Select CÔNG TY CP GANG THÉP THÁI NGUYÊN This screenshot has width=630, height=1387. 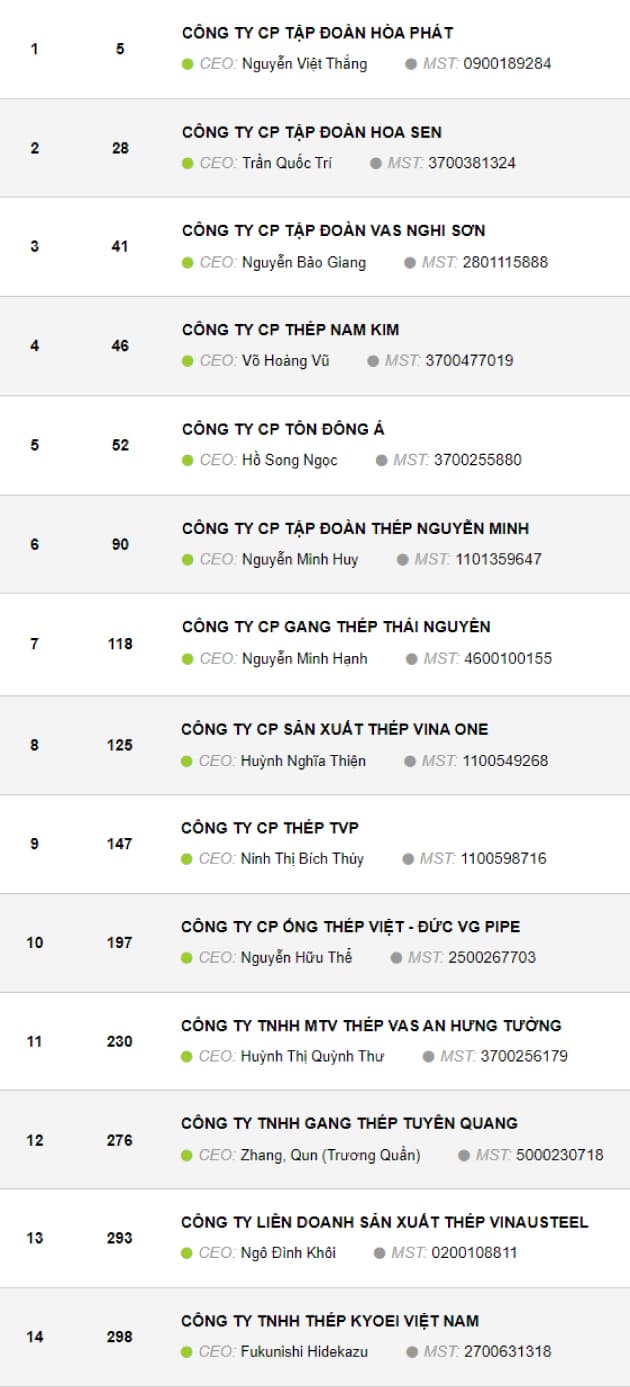pyautogui.click(x=336, y=627)
